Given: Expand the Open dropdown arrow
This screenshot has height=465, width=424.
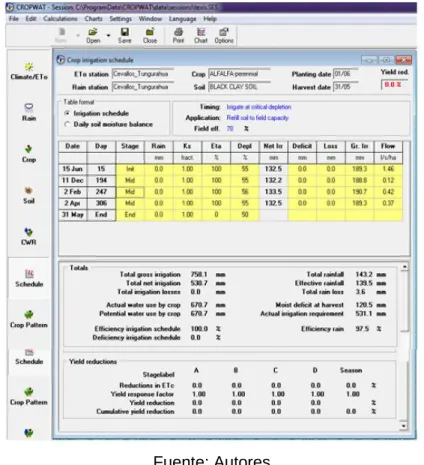Looking at the screenshot, I should 108,35.
